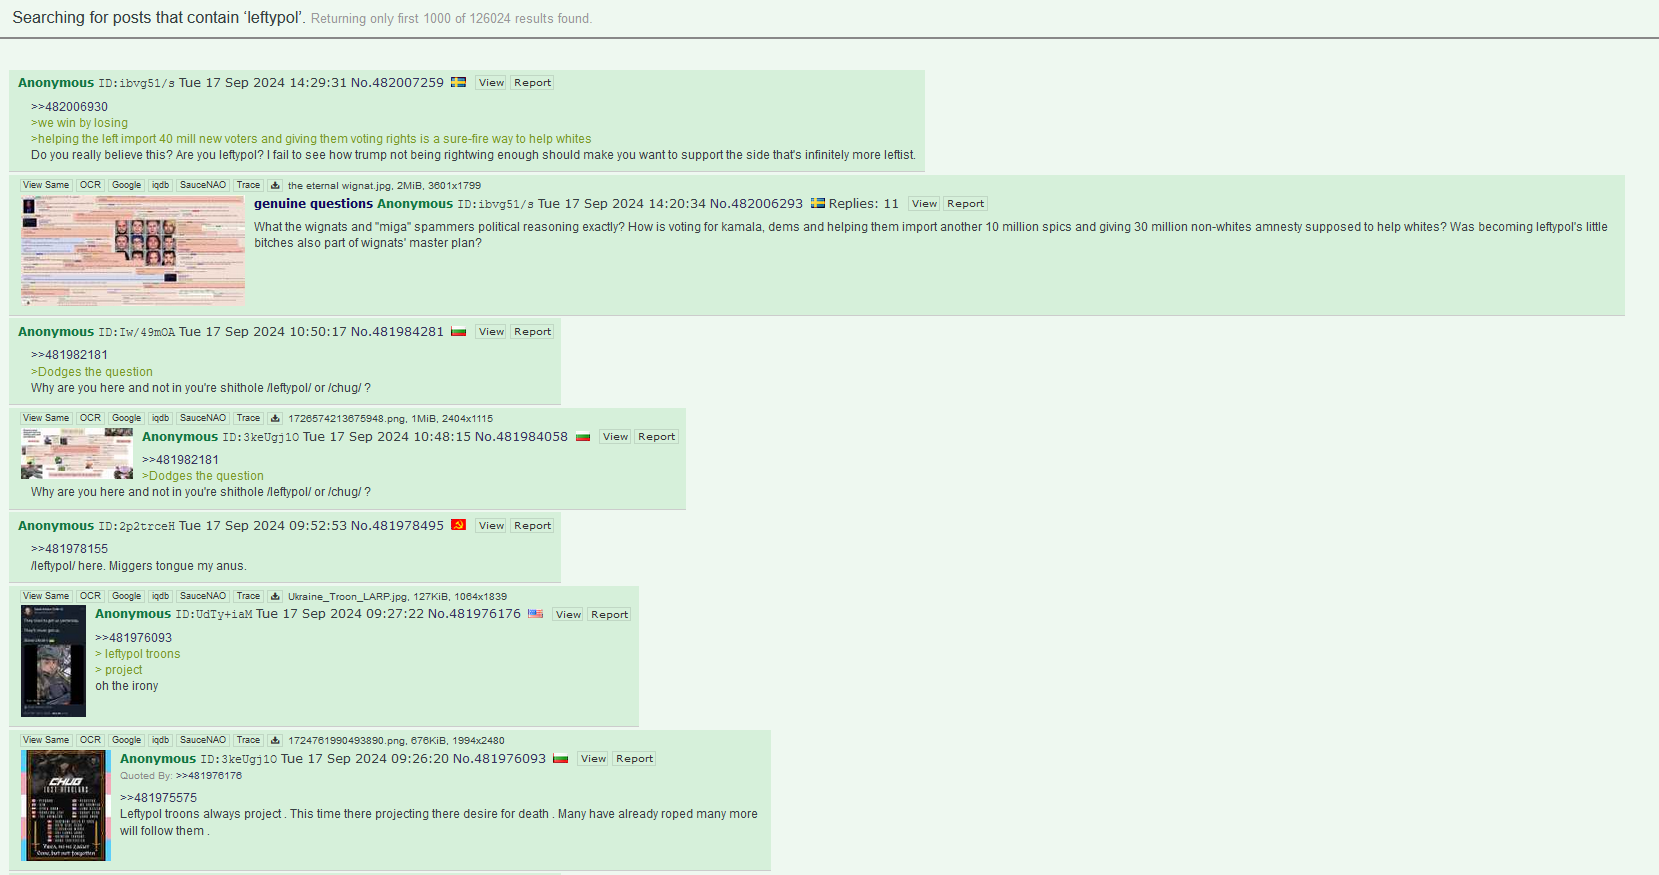
Task: Click Report on post No.482007259
Action: 532,83
